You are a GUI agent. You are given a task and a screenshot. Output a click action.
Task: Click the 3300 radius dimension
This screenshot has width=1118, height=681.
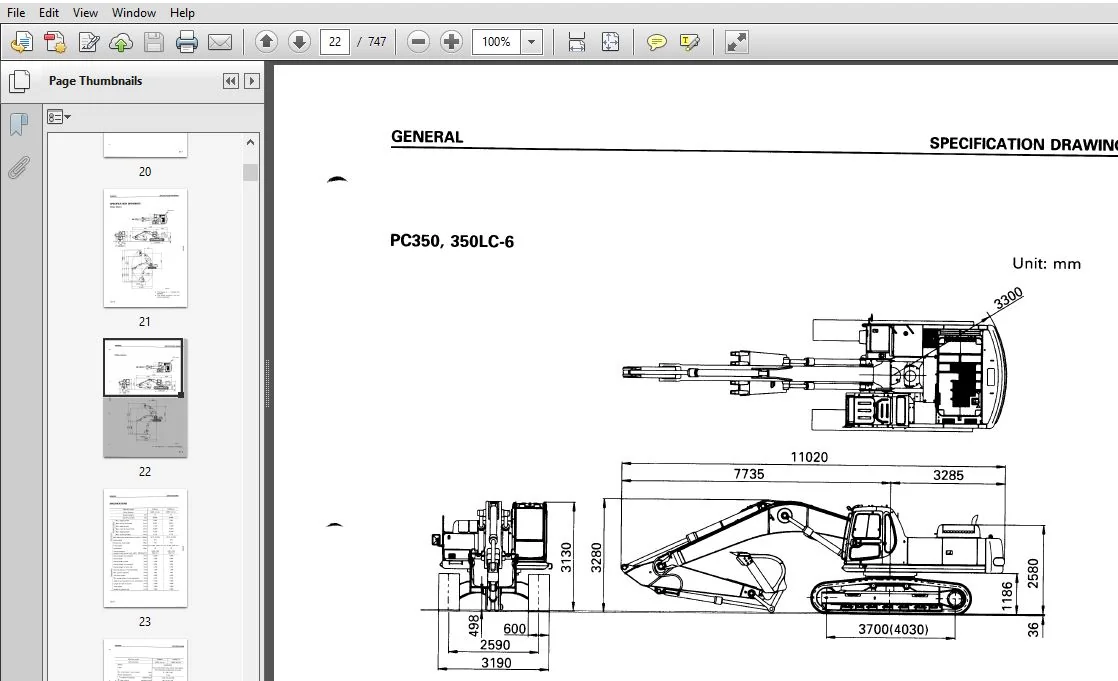[1008, 298]
